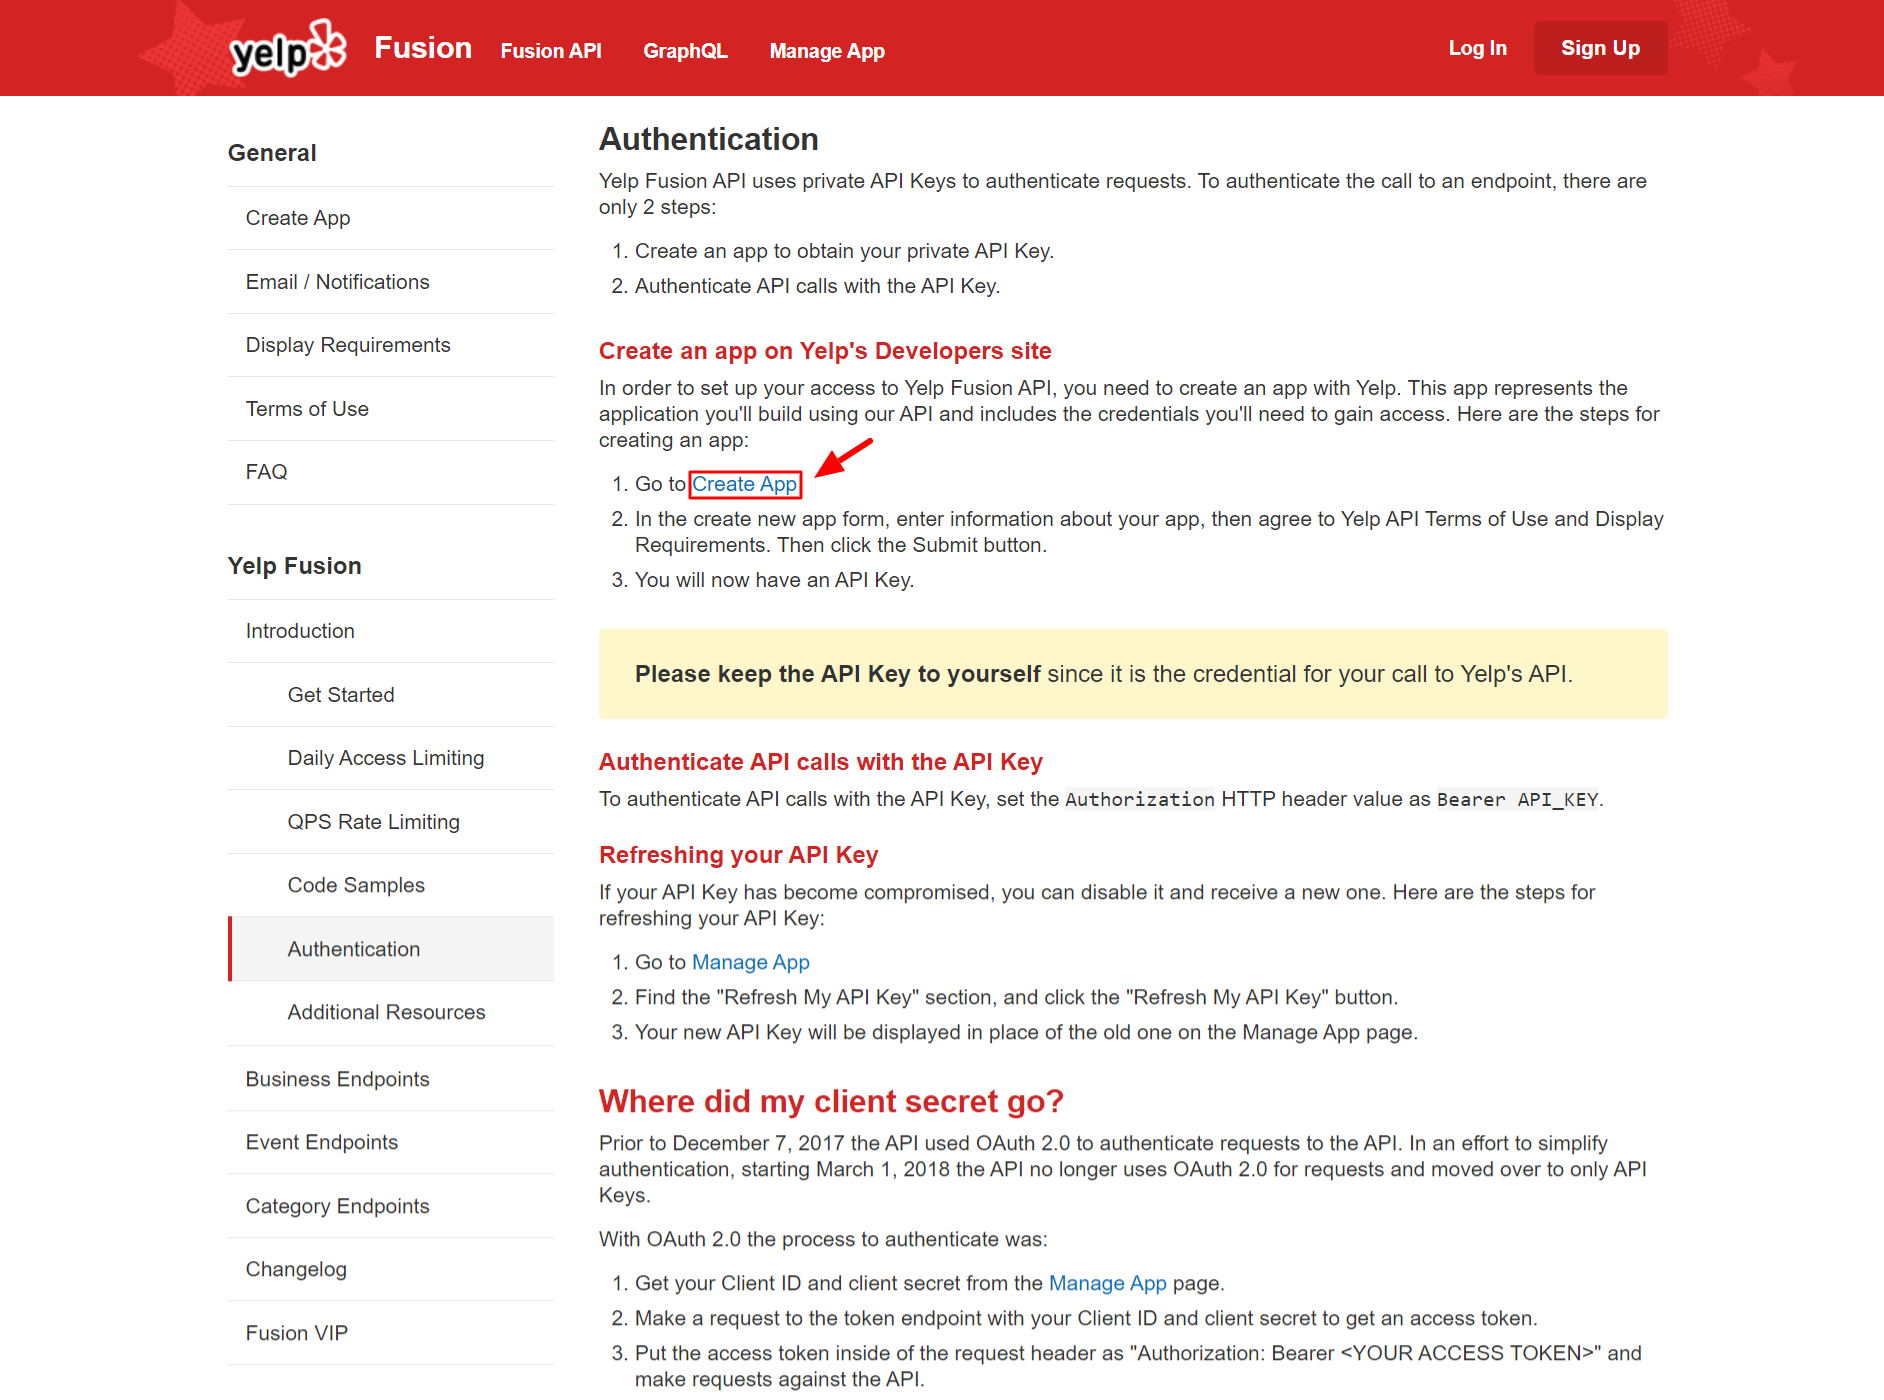Open the Fusion API menu item
Viewport: 1884px width, 1400px height.
point(551,51)
